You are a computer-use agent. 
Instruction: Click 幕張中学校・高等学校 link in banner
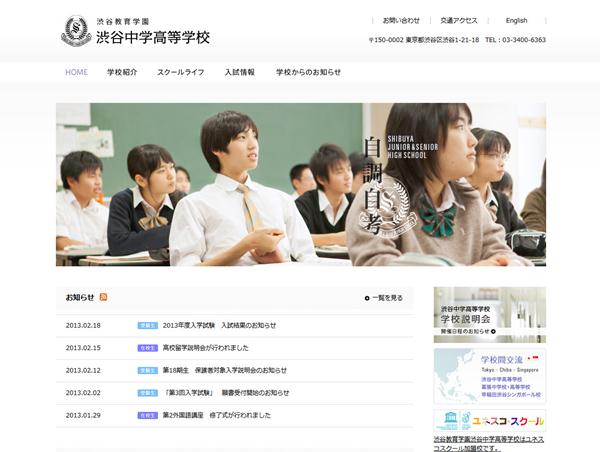pyautogui.click(x=505, y=387)
